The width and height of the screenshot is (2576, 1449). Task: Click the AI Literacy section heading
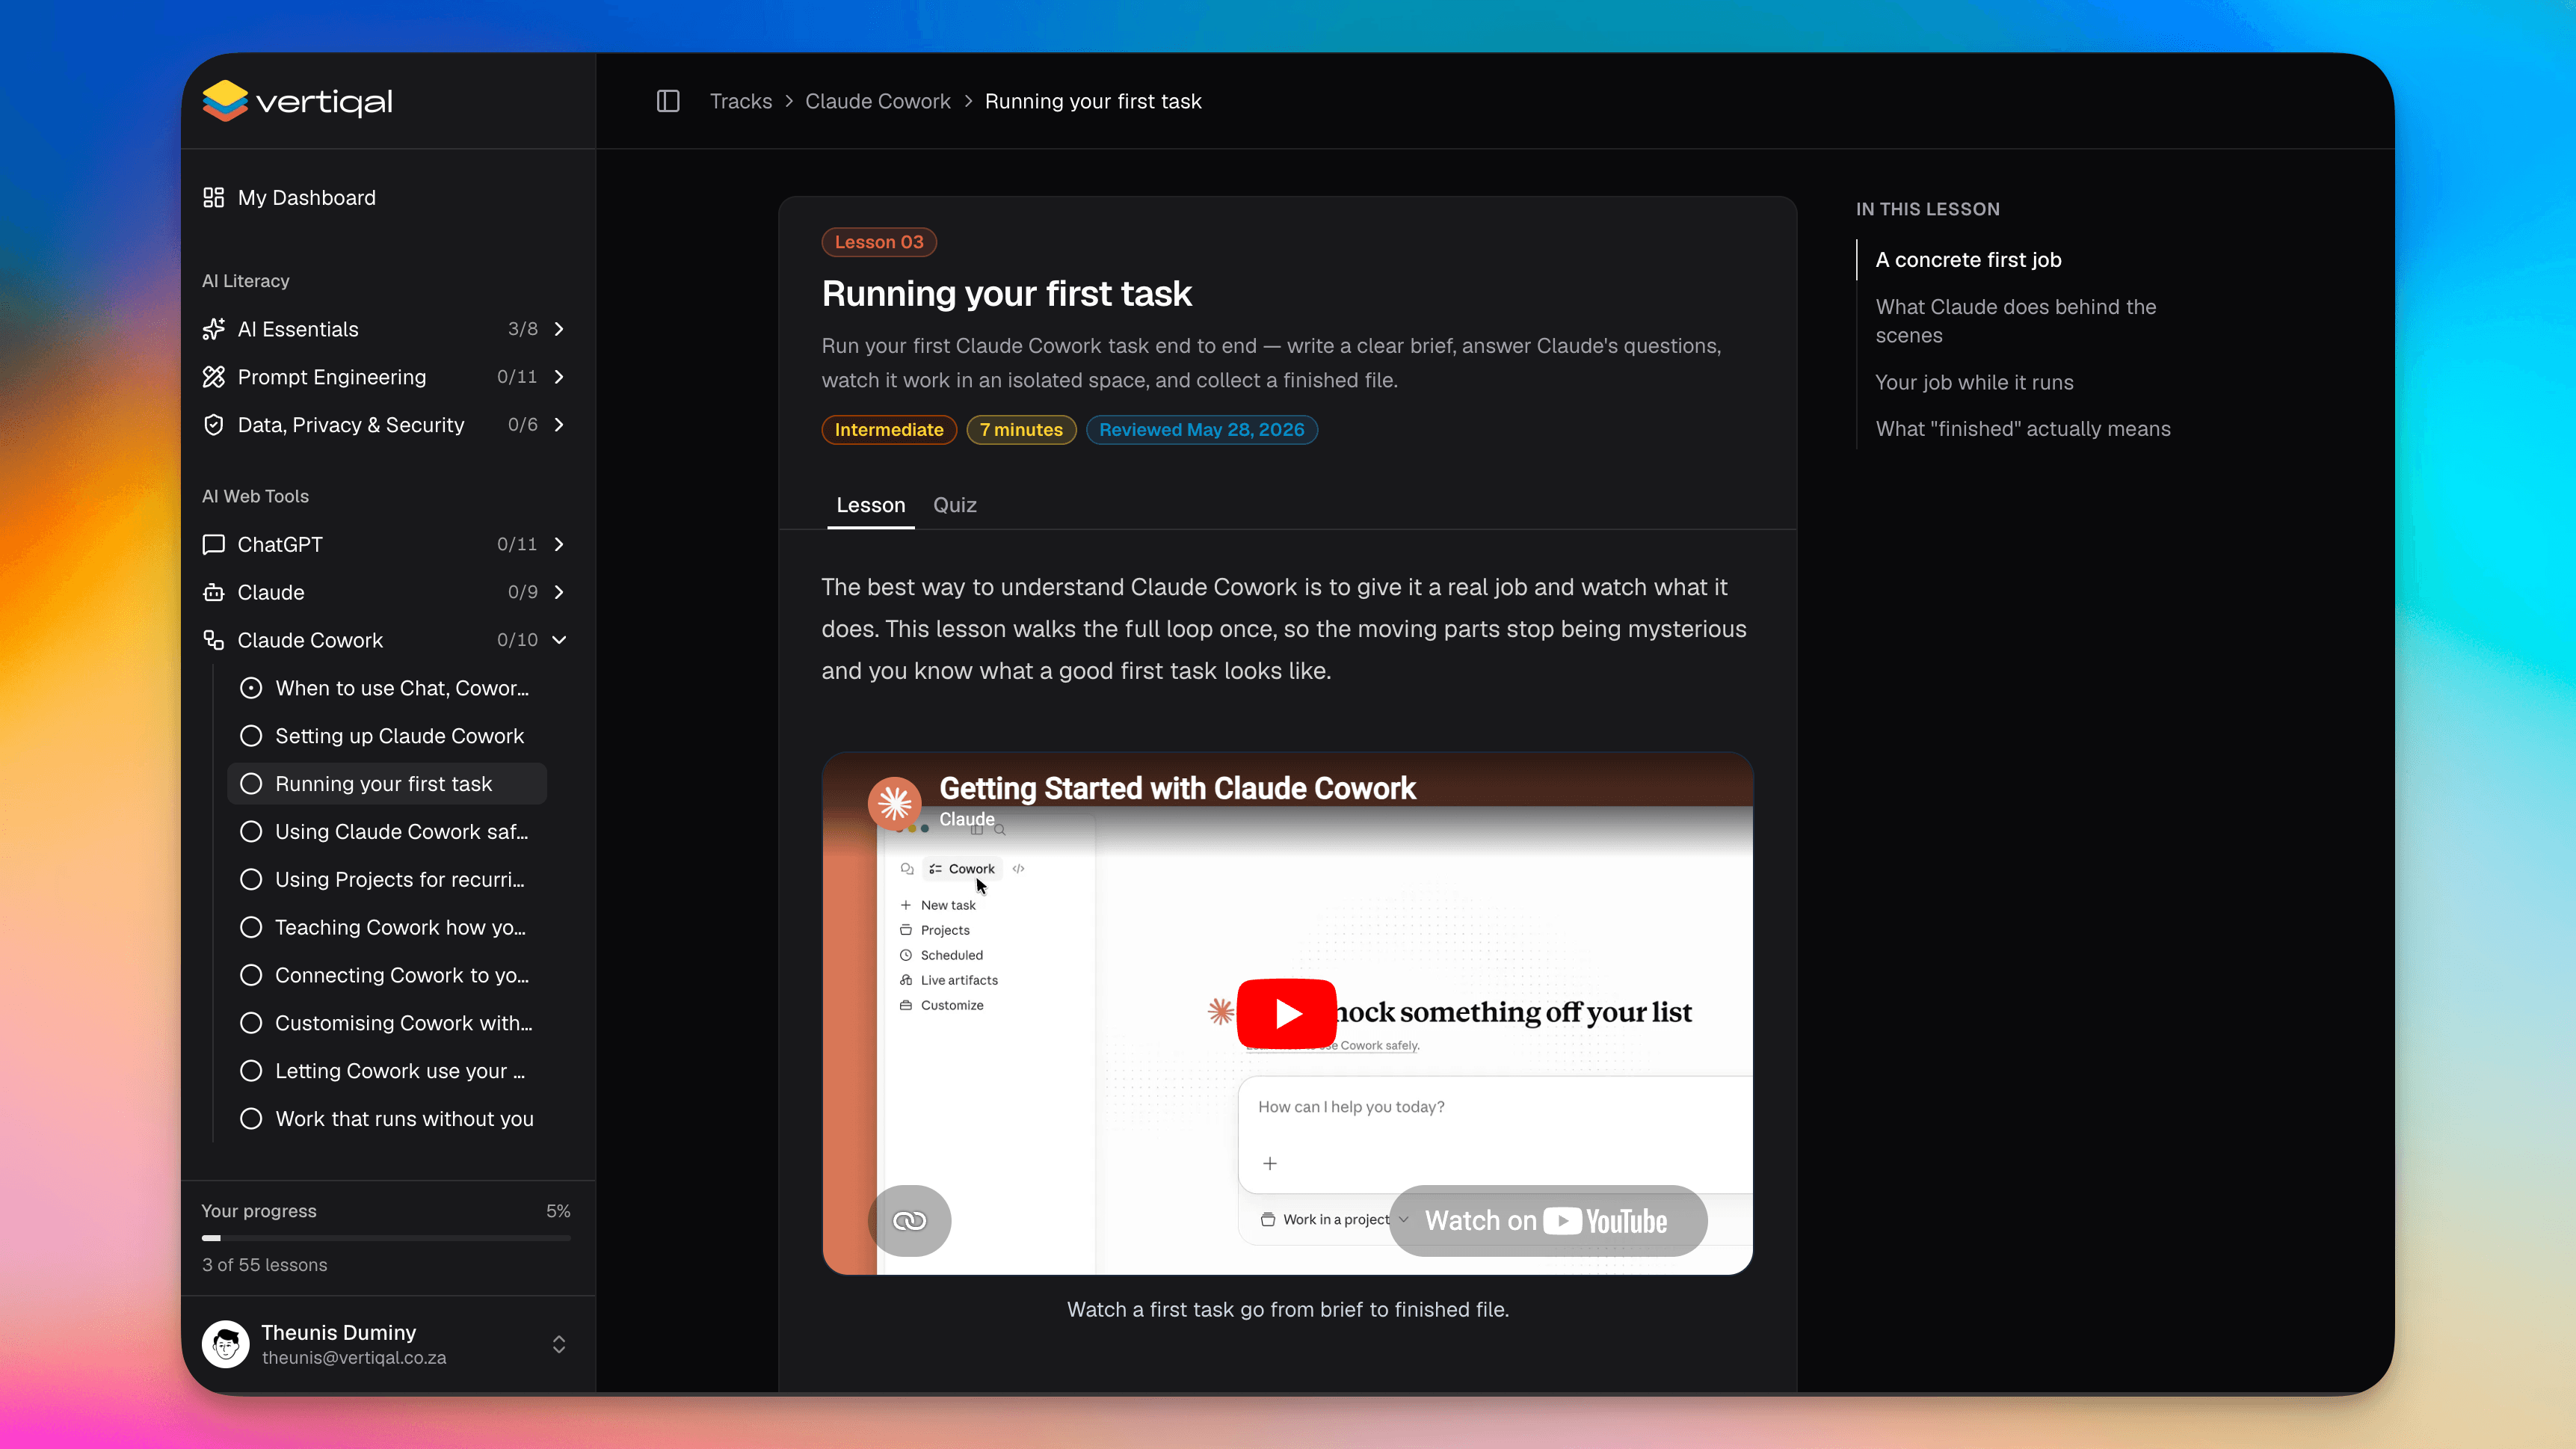point(245,281)
